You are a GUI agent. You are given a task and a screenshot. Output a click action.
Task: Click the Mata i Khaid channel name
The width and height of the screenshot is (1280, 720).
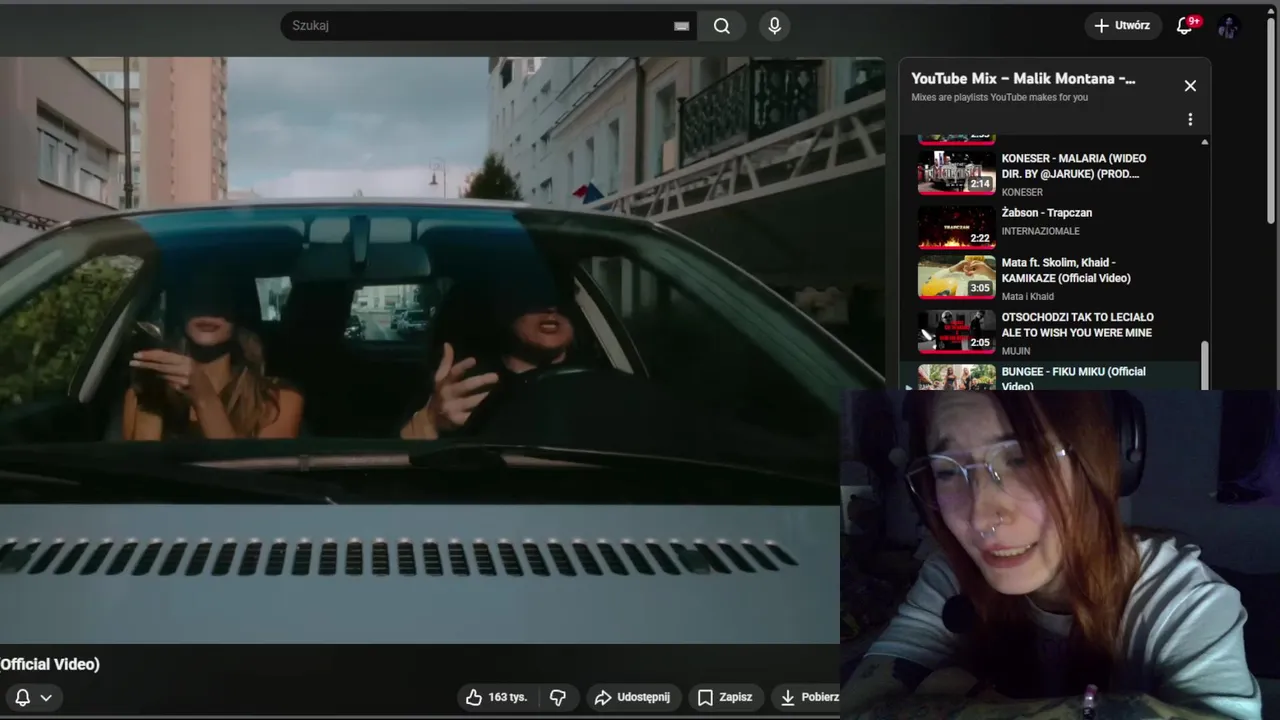[1028, 296]
